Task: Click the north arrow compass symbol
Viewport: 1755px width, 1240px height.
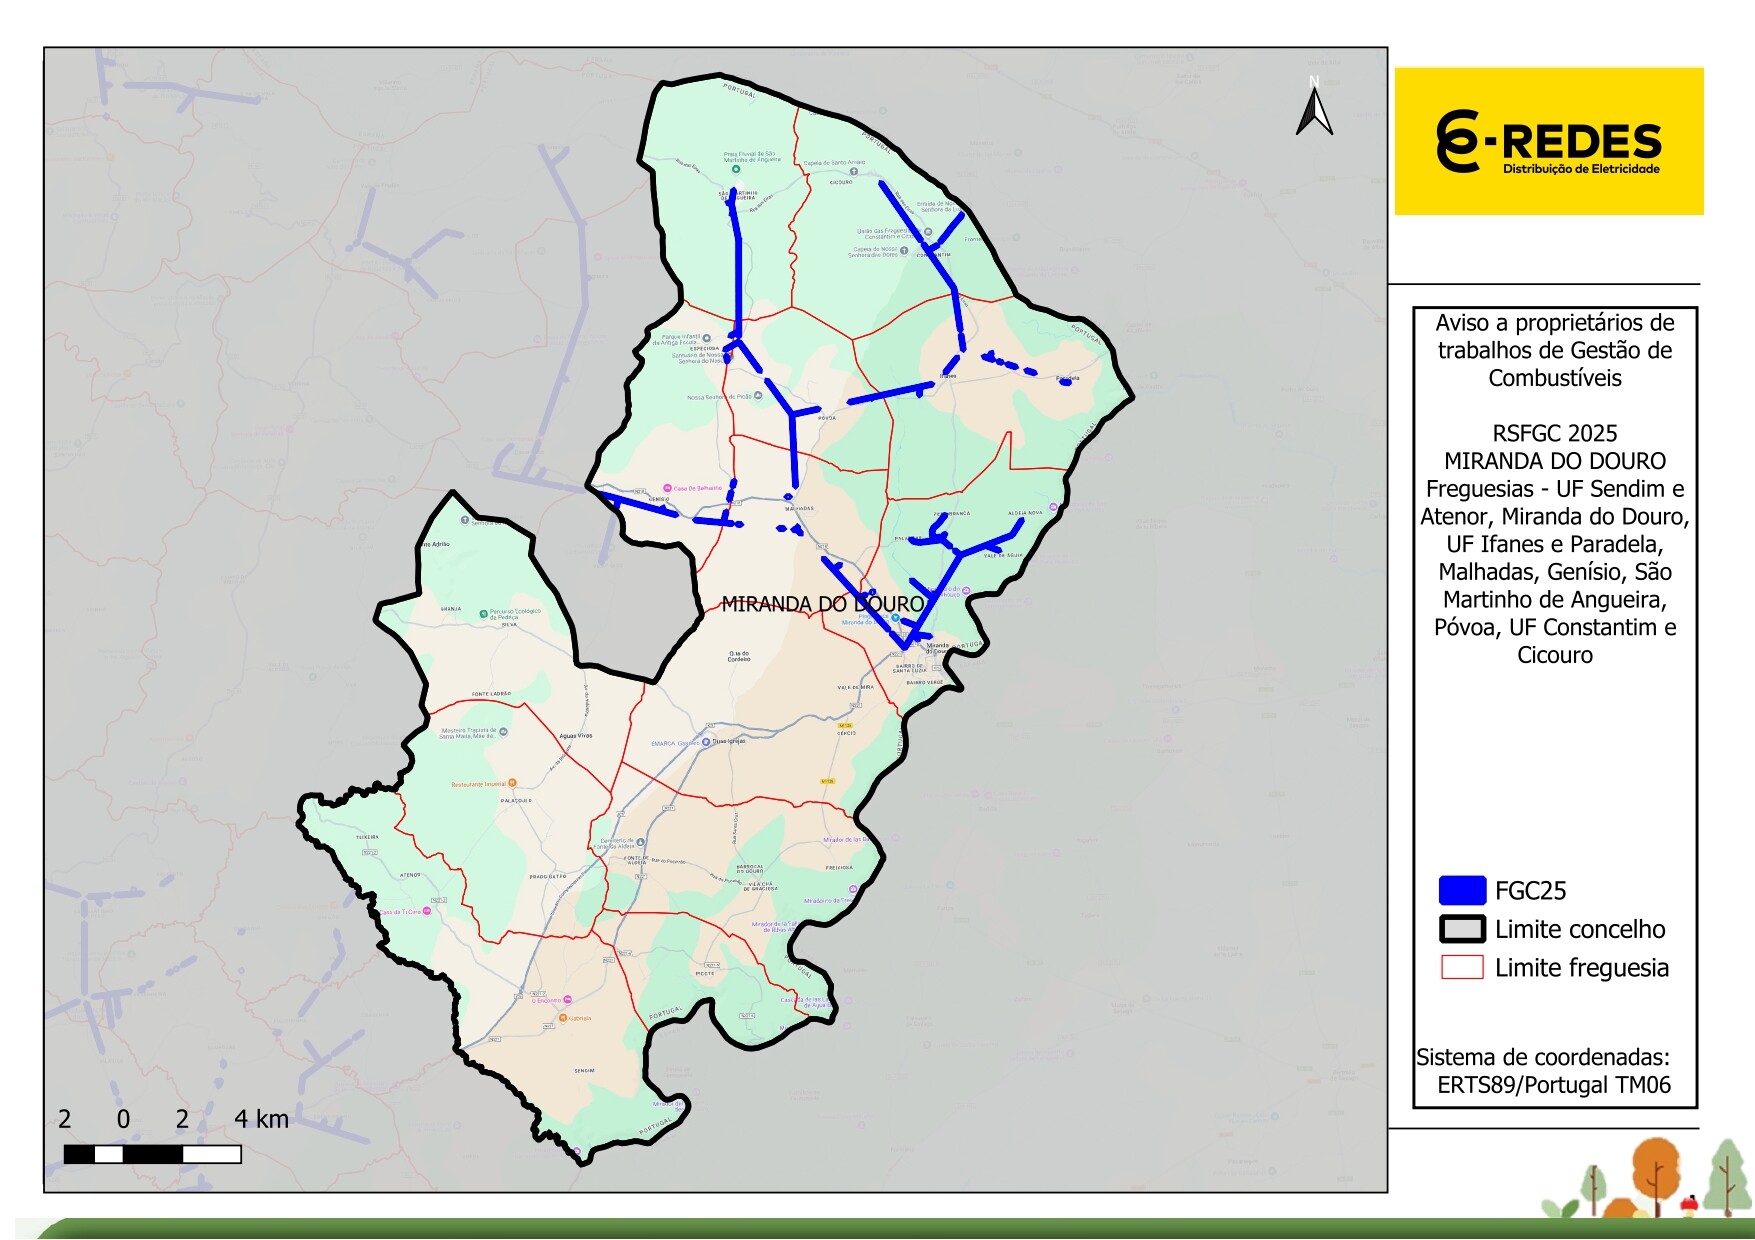Action: [1314, 108]
